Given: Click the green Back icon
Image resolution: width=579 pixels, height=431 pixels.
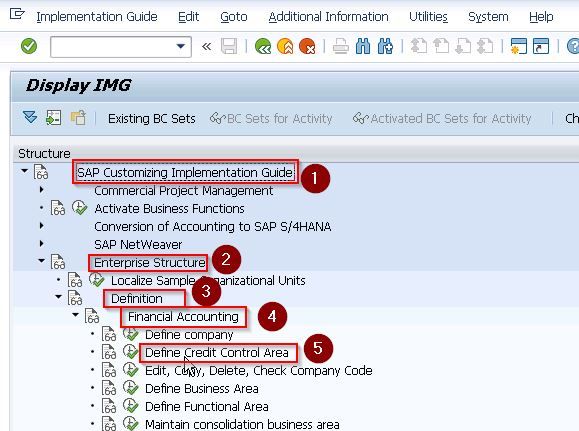Looking at the screenshot, I should coord(263,47).
